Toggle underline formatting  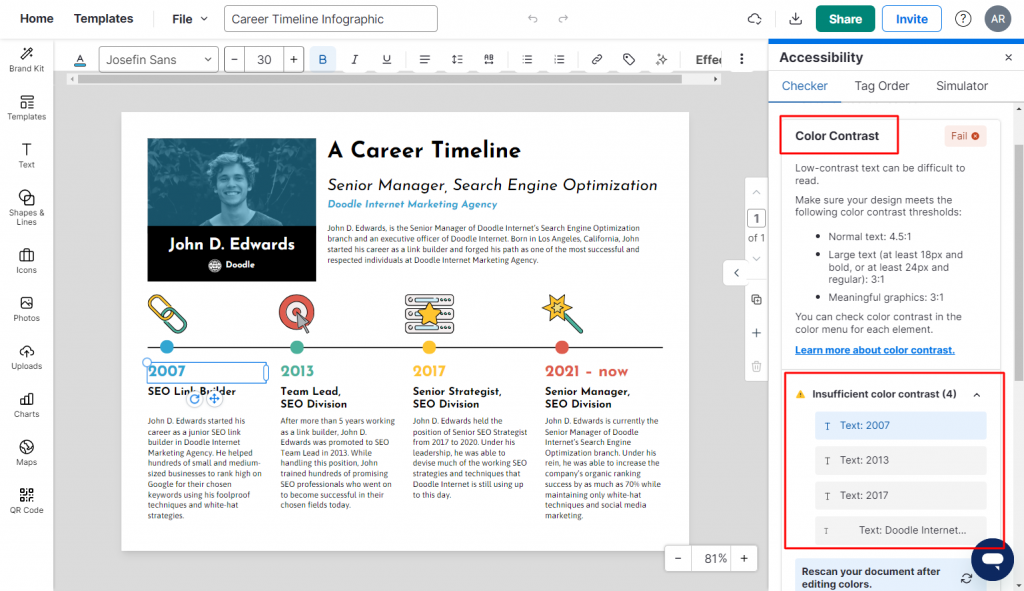click(387, 59)
